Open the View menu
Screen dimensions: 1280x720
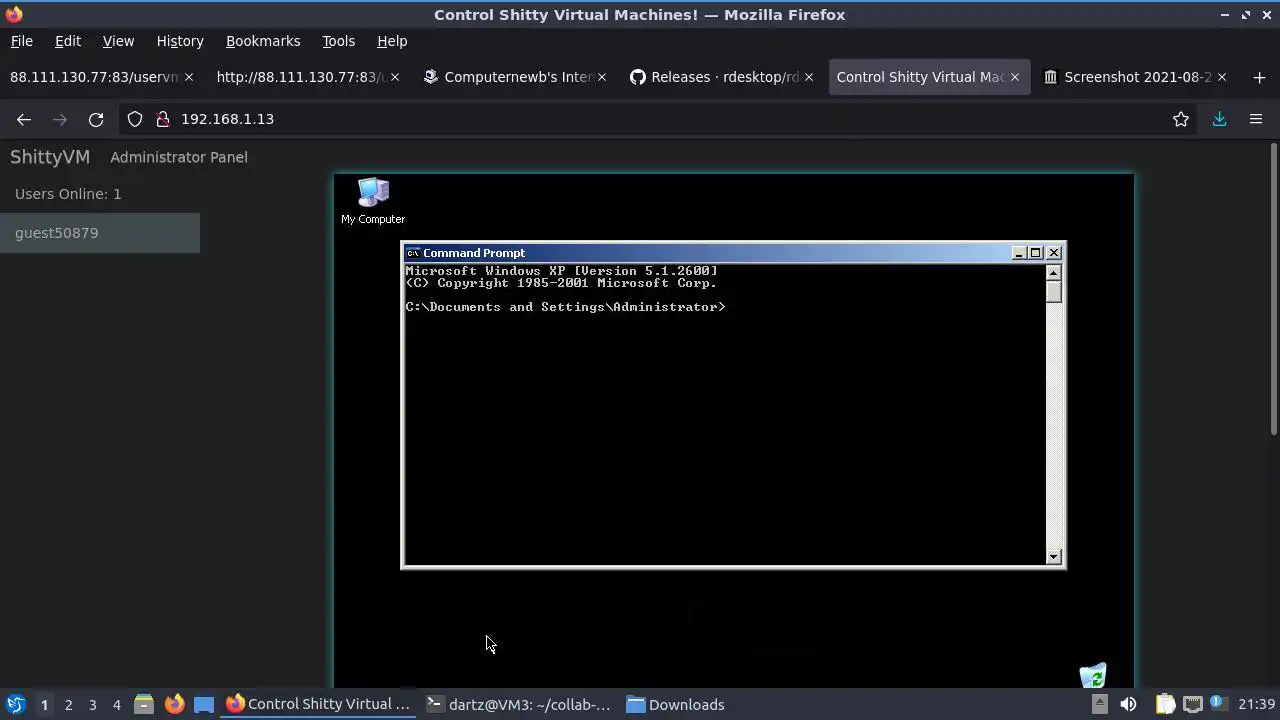coord(118,41)
